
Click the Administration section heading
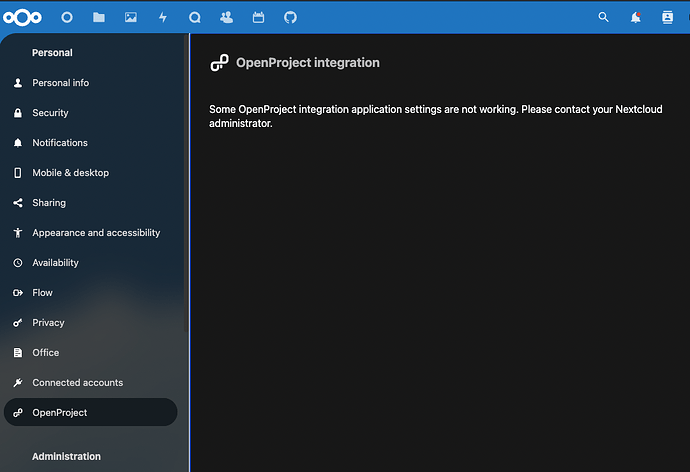click(66, 457)
